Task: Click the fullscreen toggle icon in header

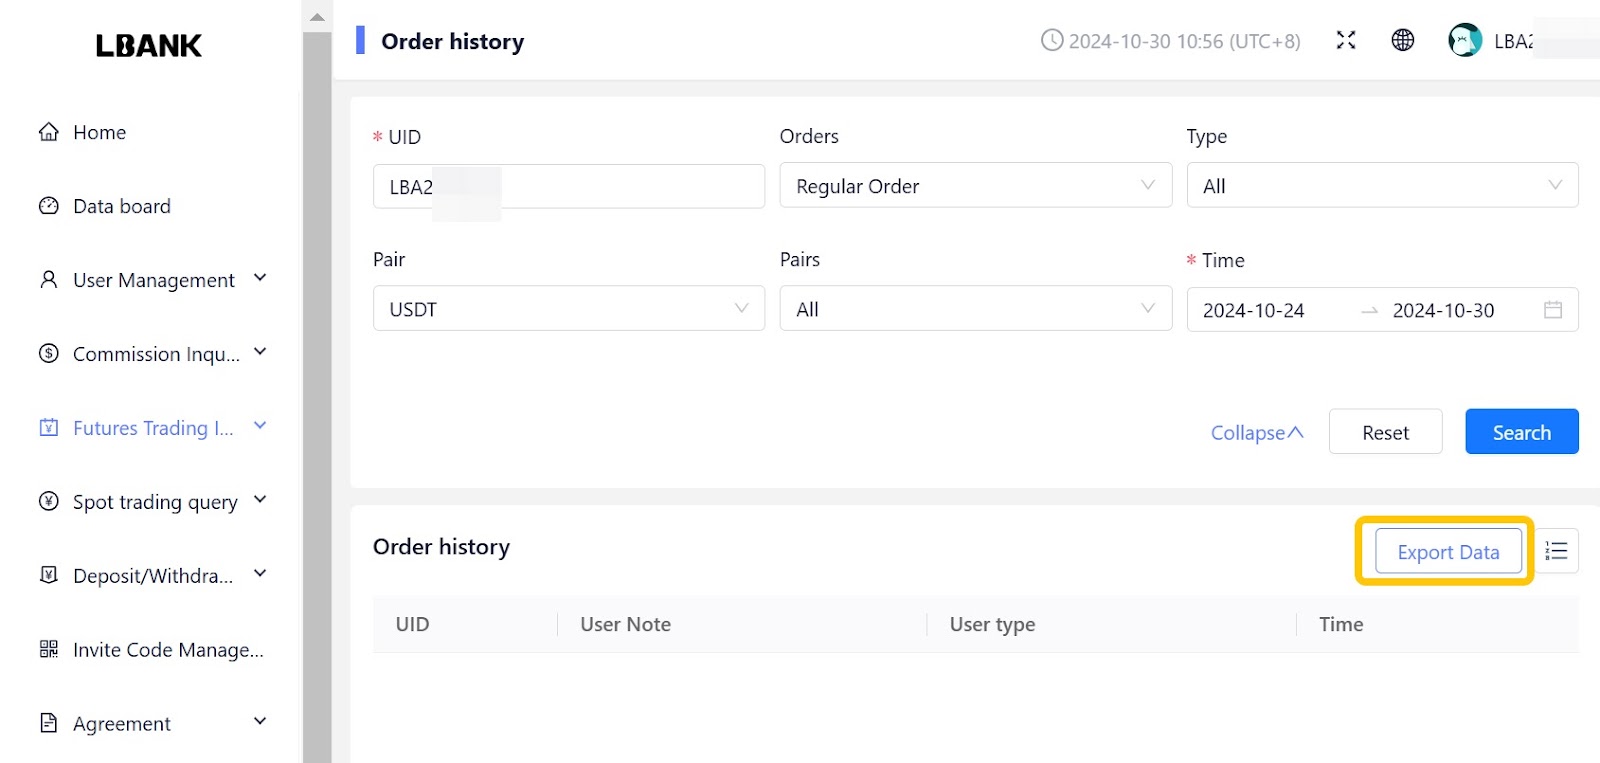Action: [x=1346, y=40]
